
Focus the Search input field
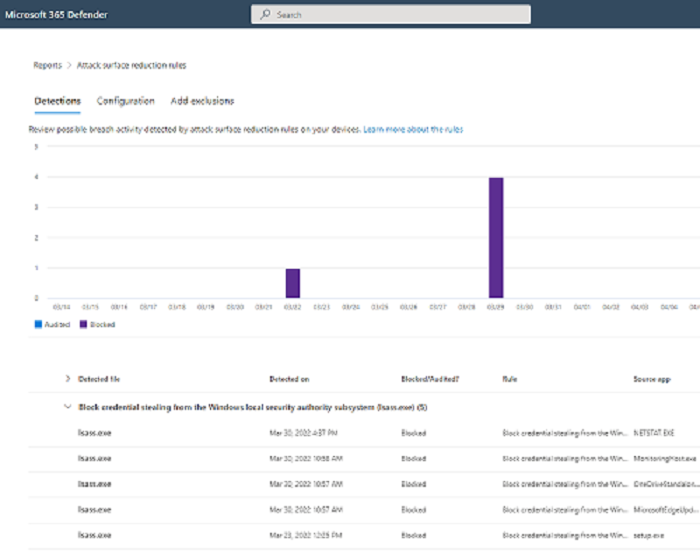(x=391, y=14)
